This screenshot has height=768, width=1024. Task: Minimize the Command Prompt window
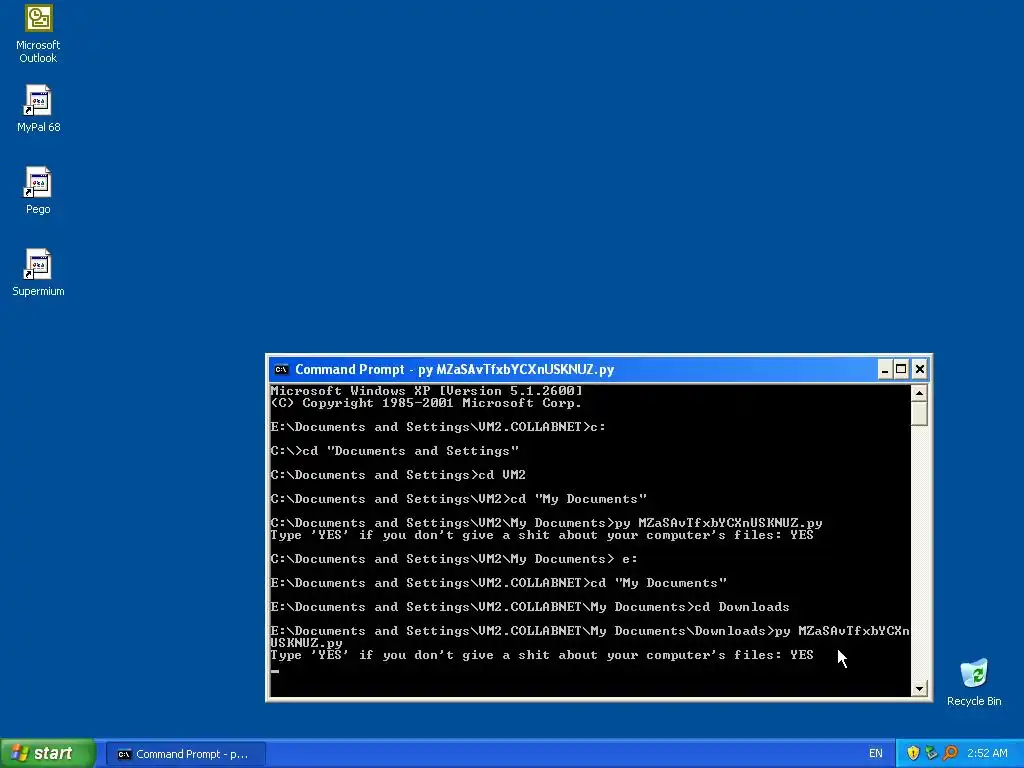(884, 370)
